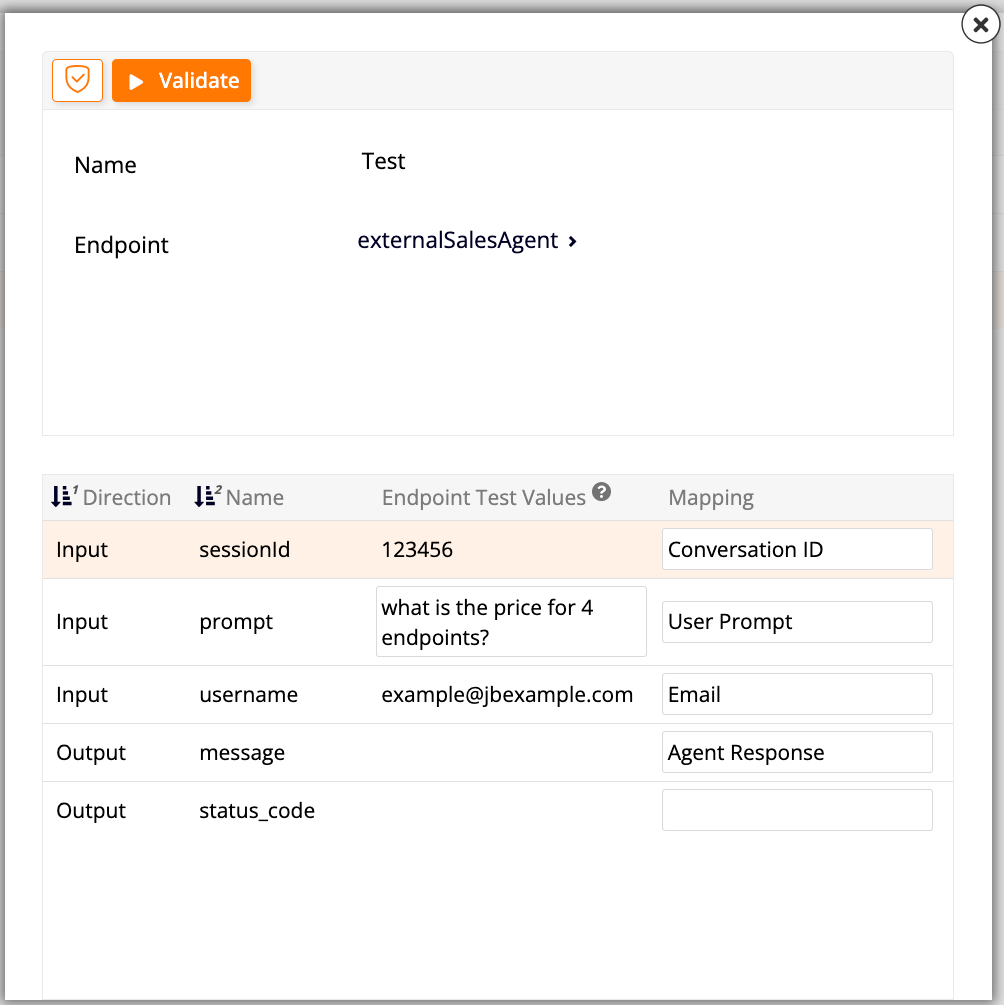The width and height of the screenshot is (1004, 1005).
Task: Click the shield check icon button
Action: tap(77, 80)
